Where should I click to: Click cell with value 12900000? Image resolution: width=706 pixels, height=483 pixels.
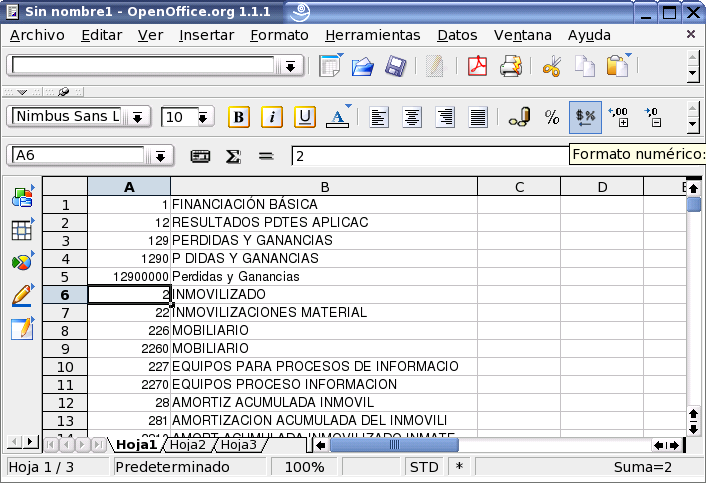pyautogui.click(x=129, y=276)
